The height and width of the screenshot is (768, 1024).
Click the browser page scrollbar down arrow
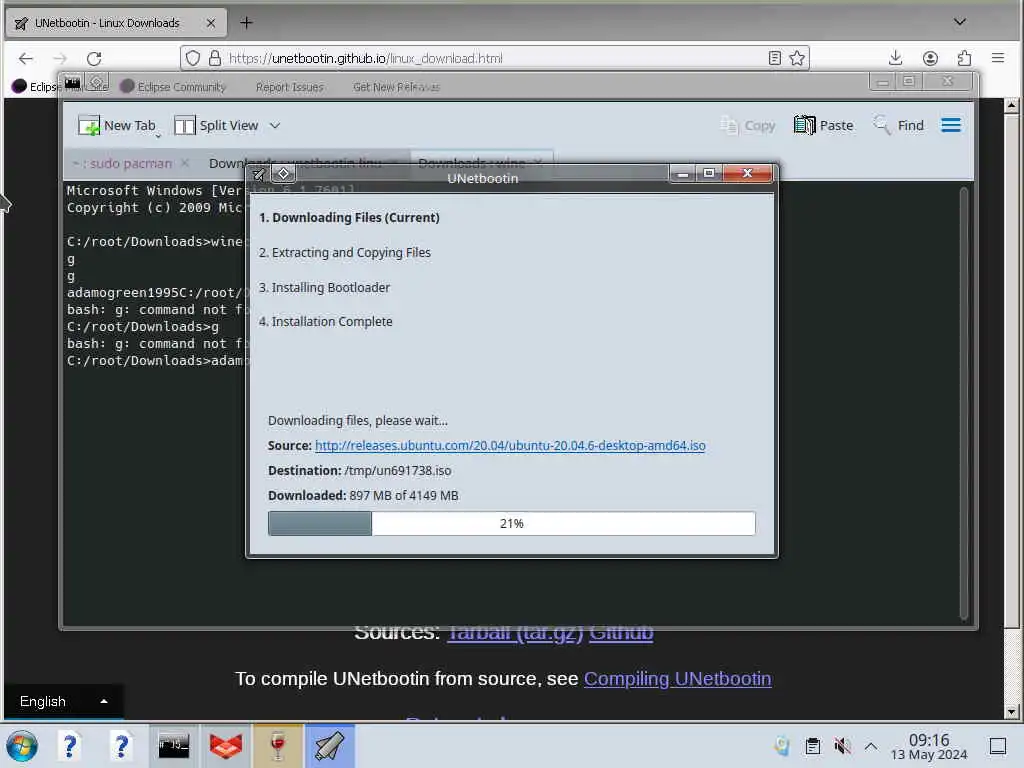point(1011,712)
